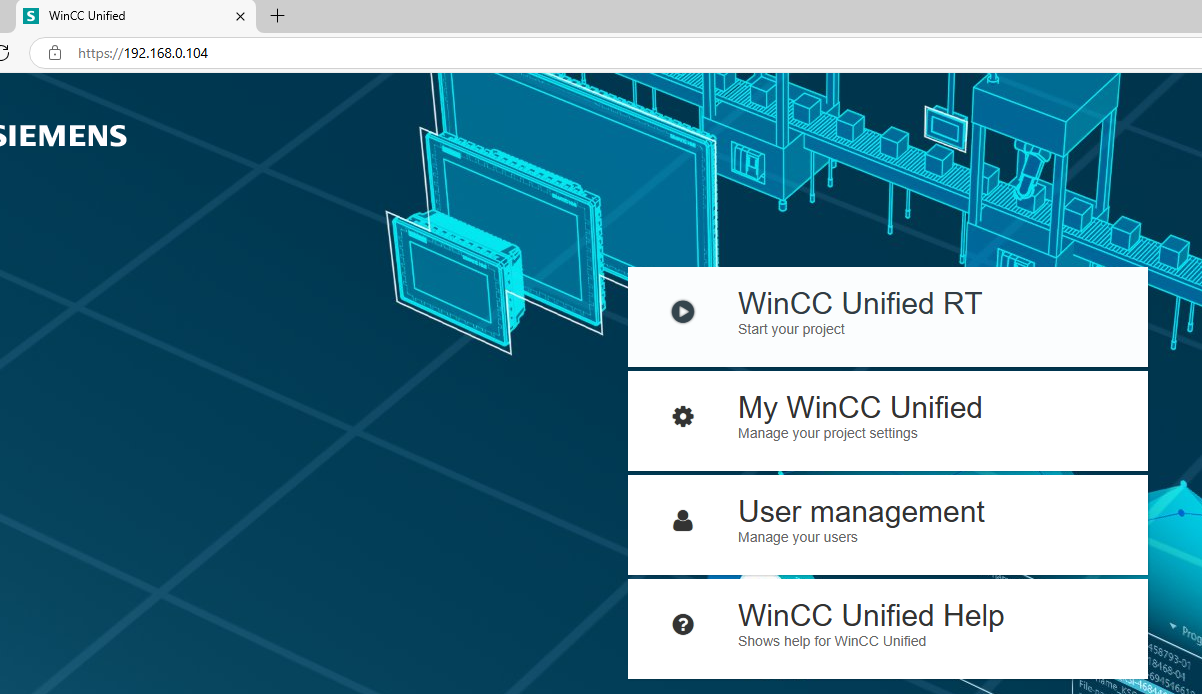The image size is (1202, 694).
Task: Click the SIEMENS logo
Action: pyautogui.click(x=63, y=136)
